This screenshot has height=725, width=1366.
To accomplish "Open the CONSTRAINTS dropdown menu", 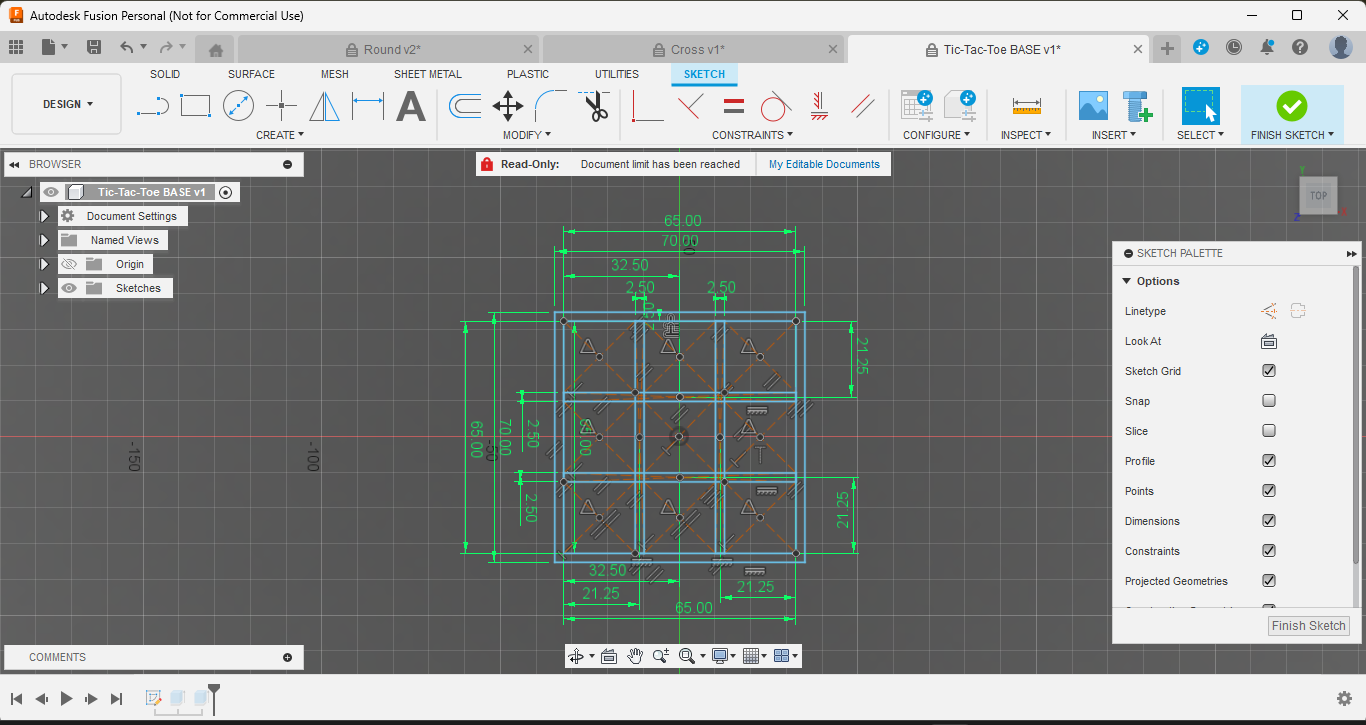I will coord(752,135).
